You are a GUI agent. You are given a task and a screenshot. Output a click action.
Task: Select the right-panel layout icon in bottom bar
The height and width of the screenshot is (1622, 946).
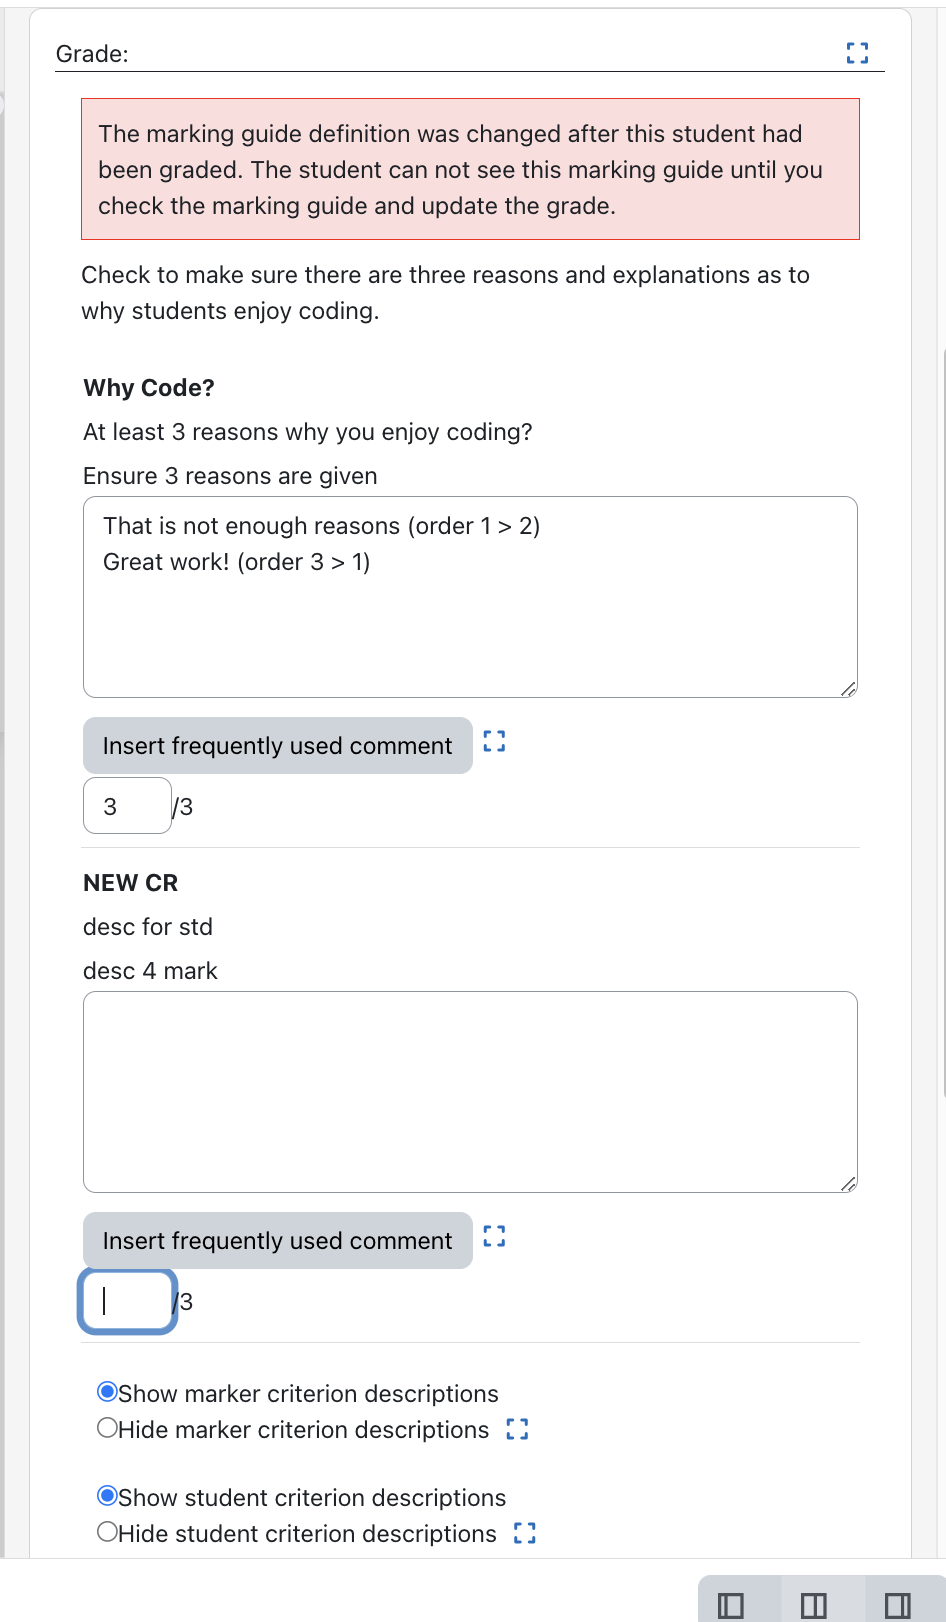[898, 1606]
